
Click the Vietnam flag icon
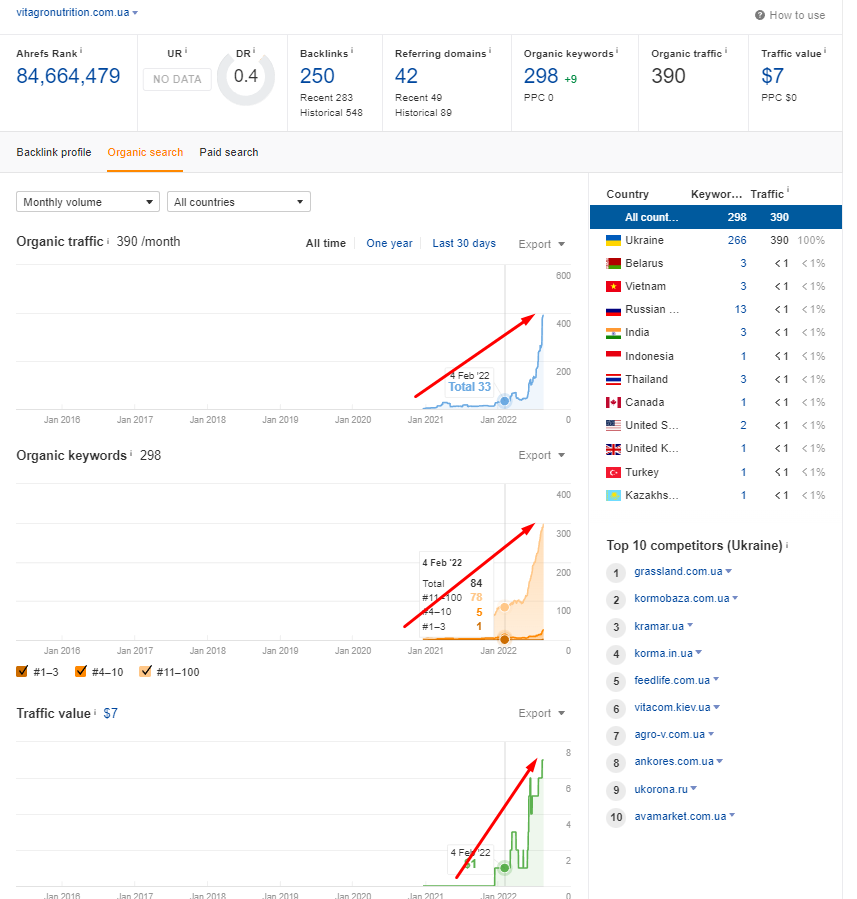[613, 286]
